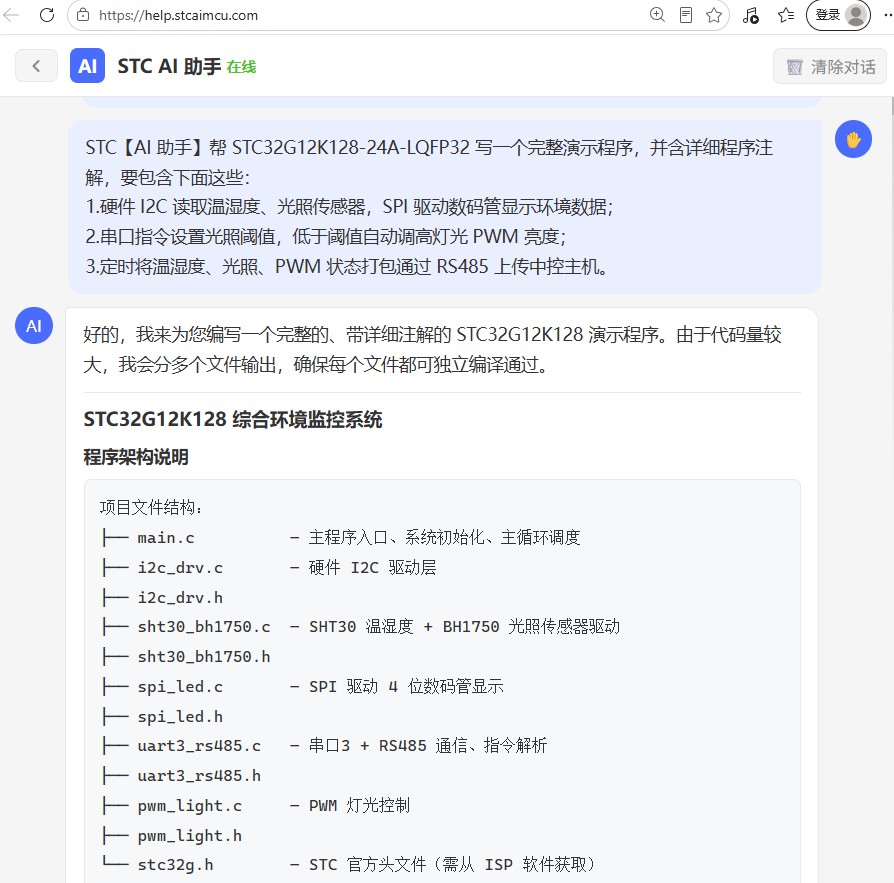894x883 pixels.
Task: Open the favorites list icon
Action: pyautogui.click(x=786, y=15)
